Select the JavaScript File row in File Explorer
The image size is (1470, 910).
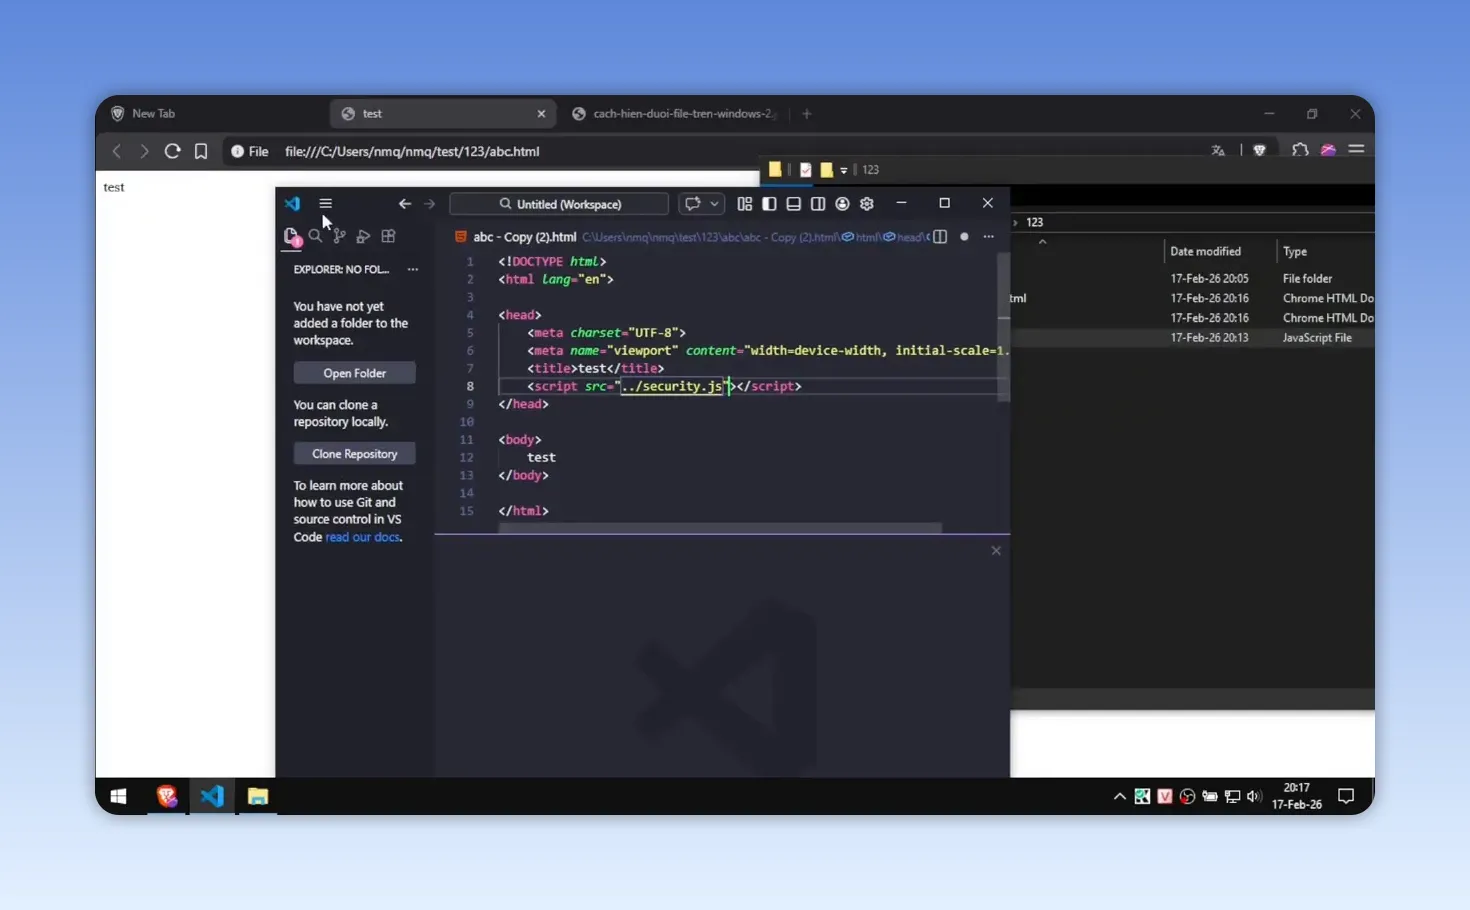pyautogui.click(x=1192, y=338)
